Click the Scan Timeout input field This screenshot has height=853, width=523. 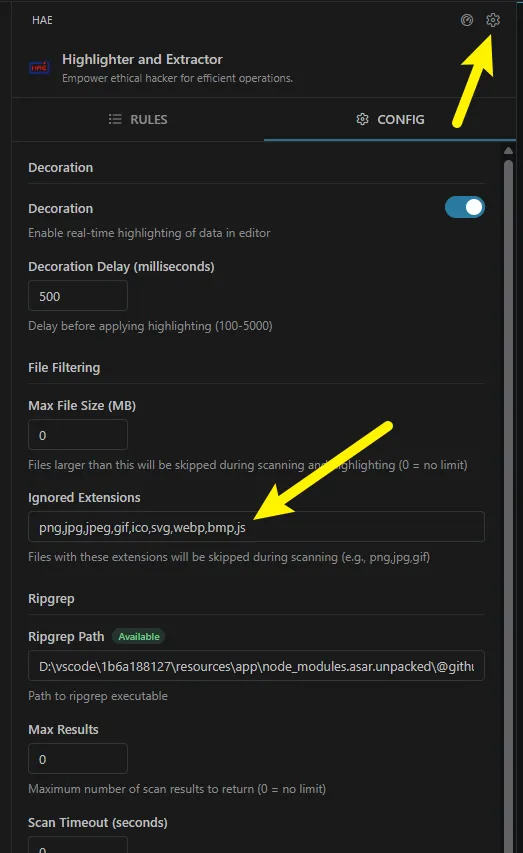[78, 845]
